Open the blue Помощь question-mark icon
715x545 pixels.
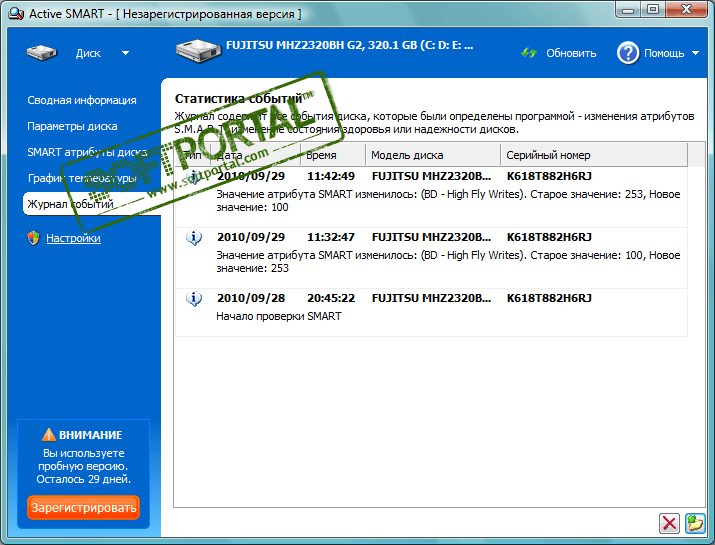click(x=628, y=53)
